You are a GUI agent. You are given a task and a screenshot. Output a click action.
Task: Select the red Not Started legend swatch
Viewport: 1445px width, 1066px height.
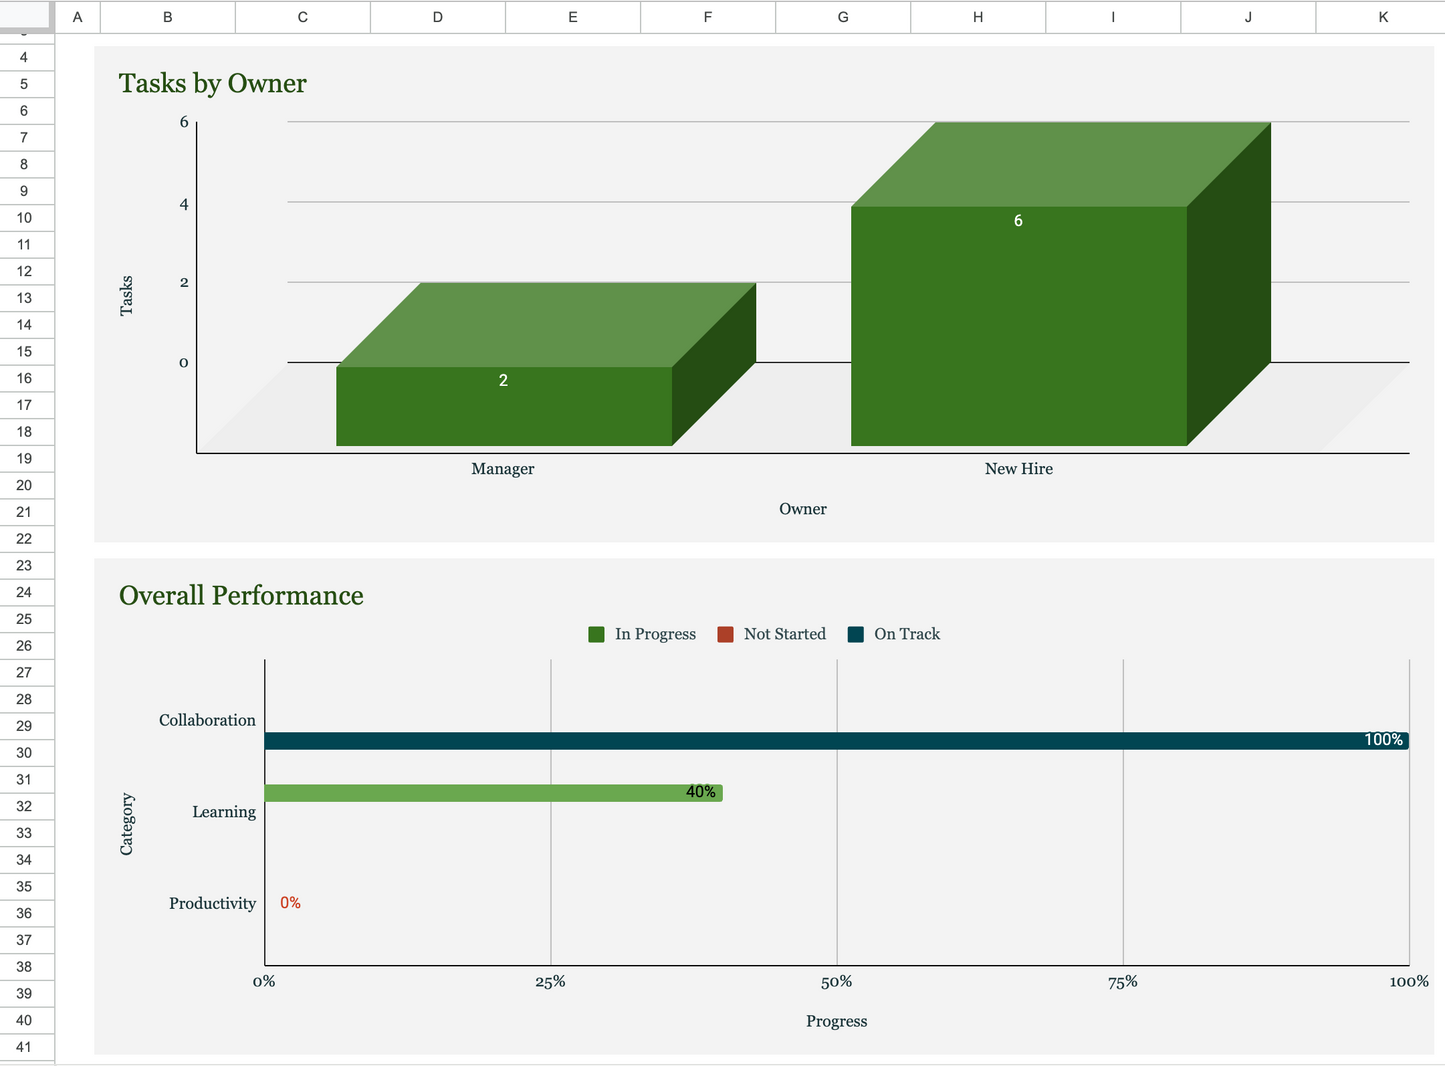coord(726,635)
